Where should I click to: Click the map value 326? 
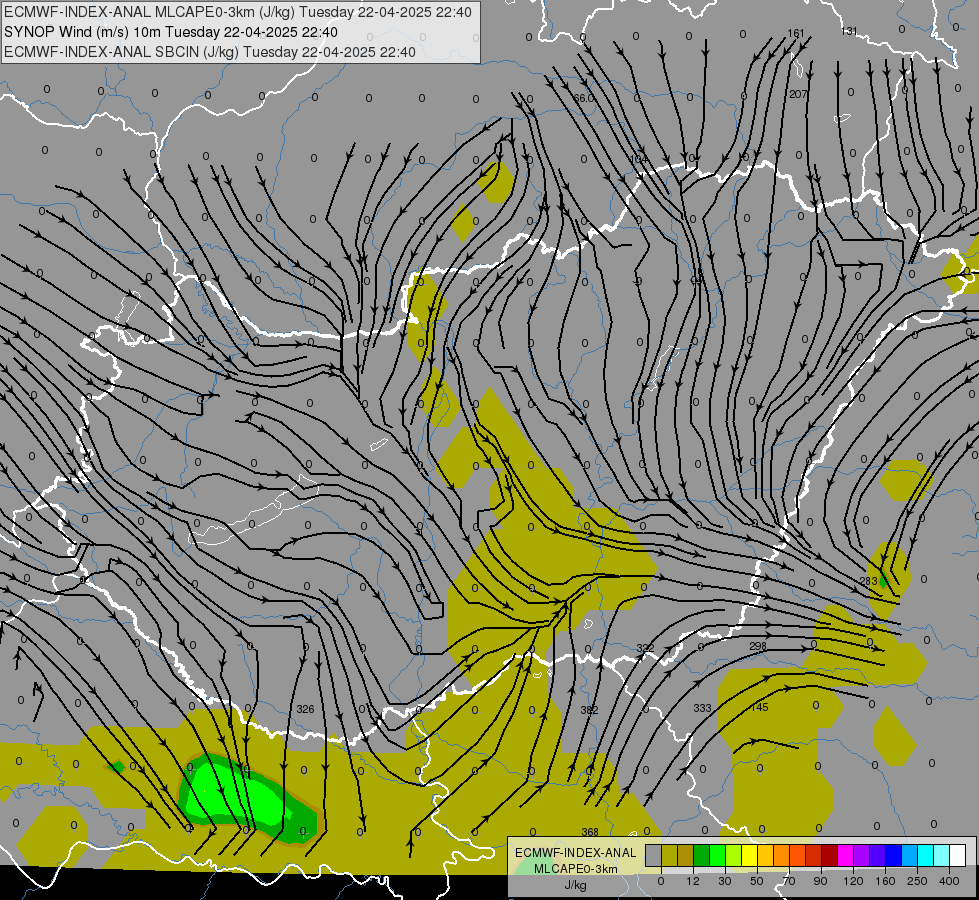(x=305, y=709)
